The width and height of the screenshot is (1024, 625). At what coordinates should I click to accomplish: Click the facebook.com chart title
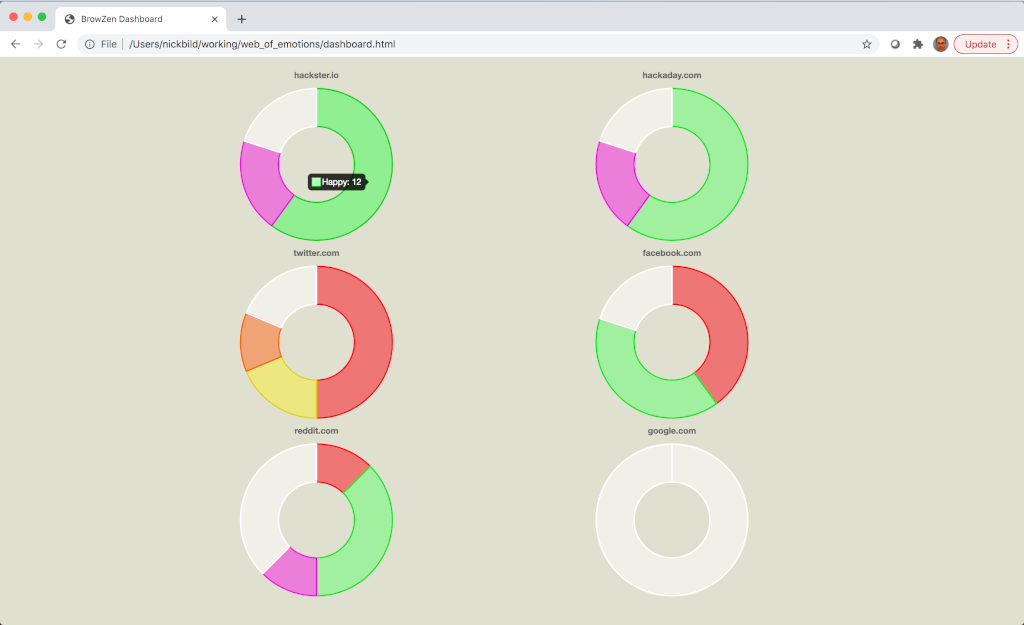671,253
